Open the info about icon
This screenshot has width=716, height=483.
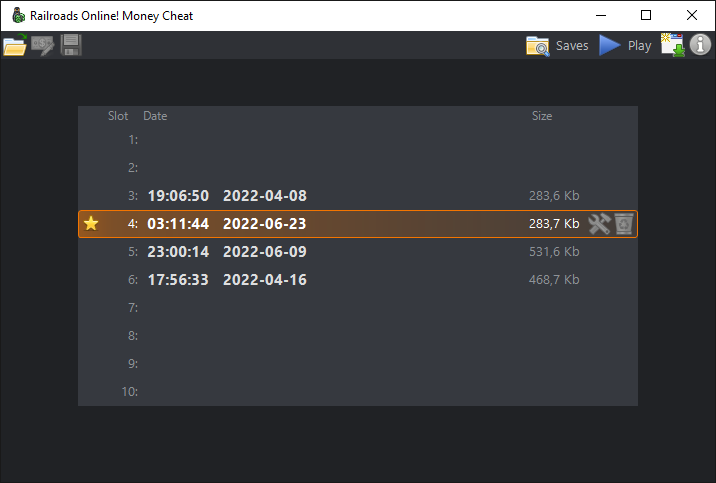[700, 45]
